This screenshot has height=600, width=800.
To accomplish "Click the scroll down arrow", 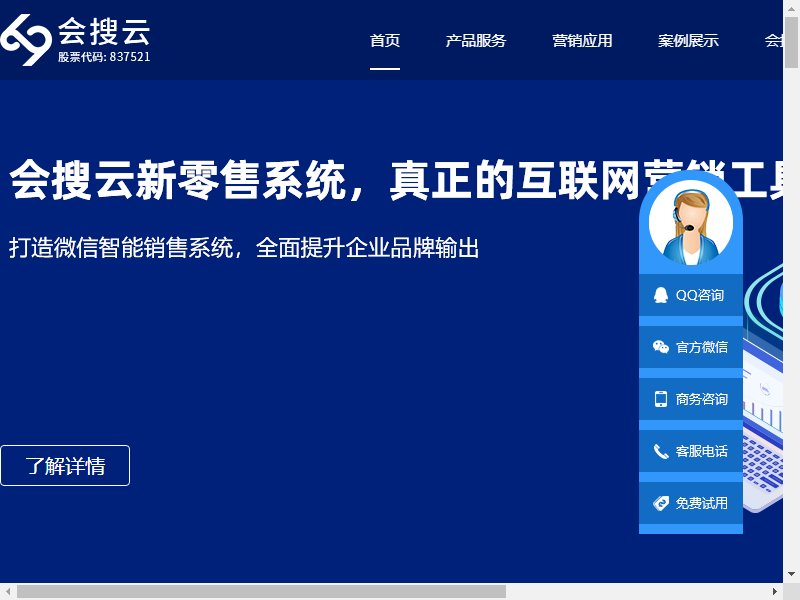I will (791, 574).
